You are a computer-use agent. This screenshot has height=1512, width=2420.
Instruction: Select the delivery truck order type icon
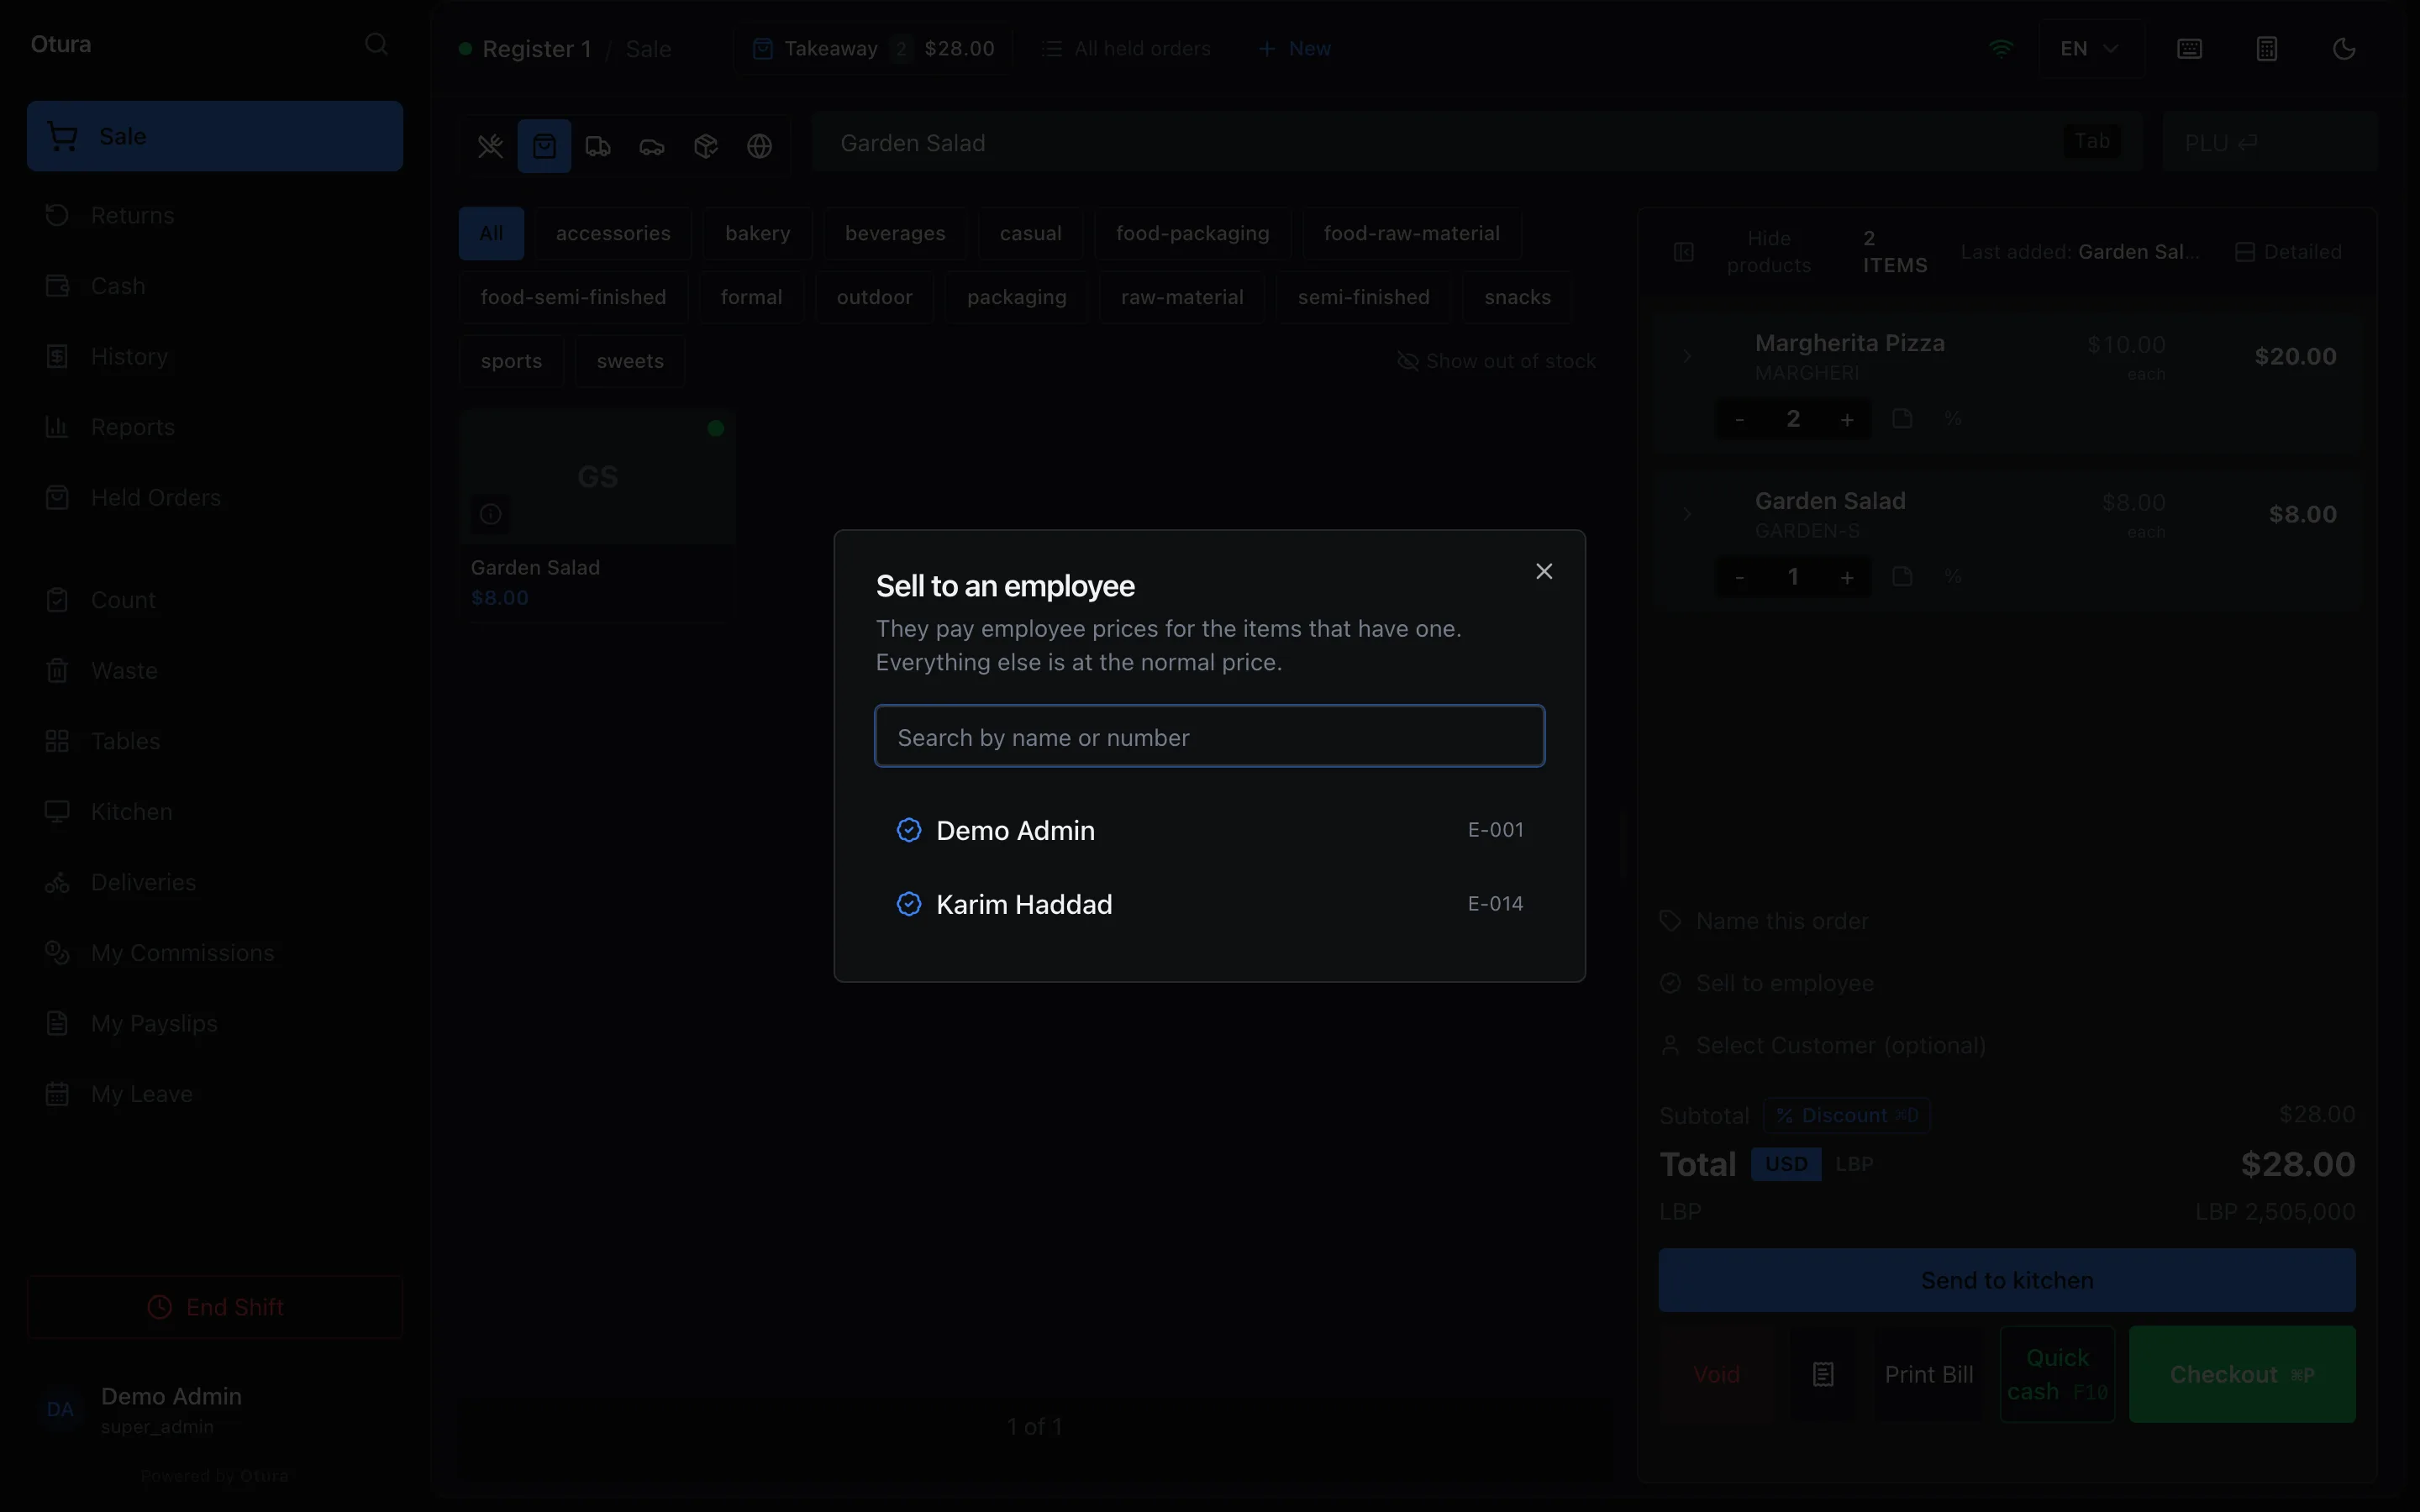[x=598, y=146]
